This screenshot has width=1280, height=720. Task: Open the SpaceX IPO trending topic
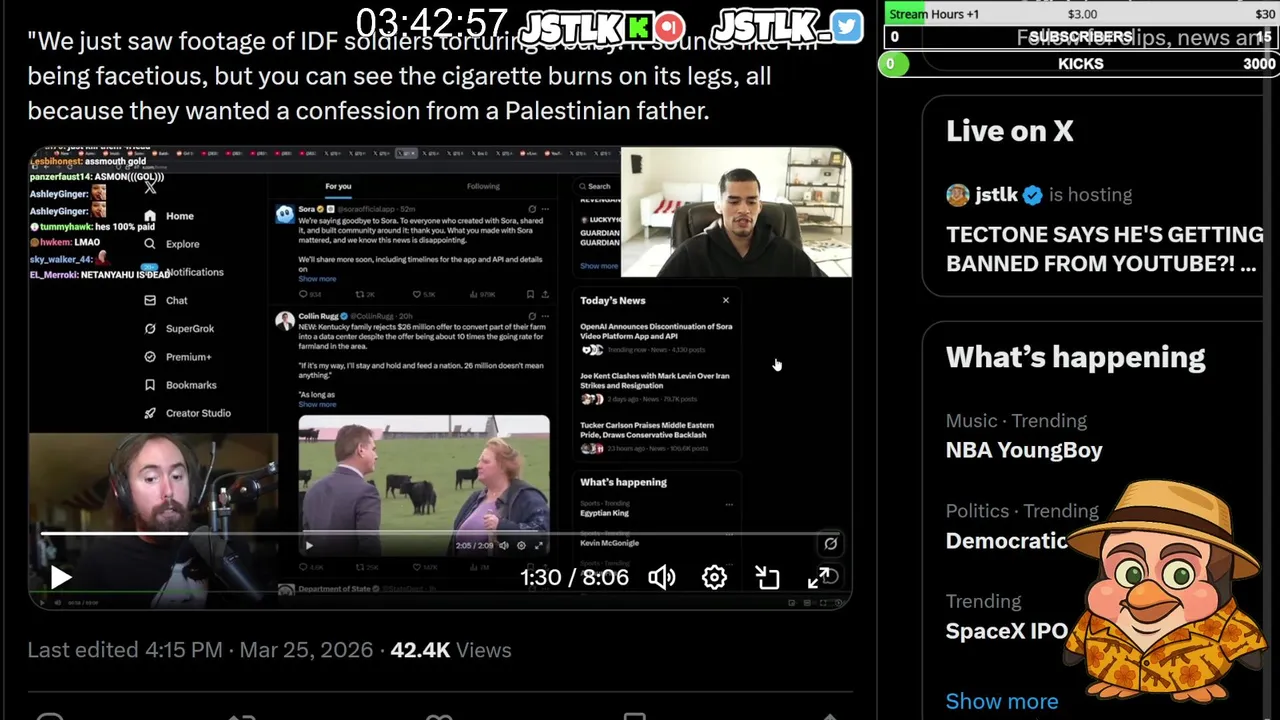pos(1007,631)
